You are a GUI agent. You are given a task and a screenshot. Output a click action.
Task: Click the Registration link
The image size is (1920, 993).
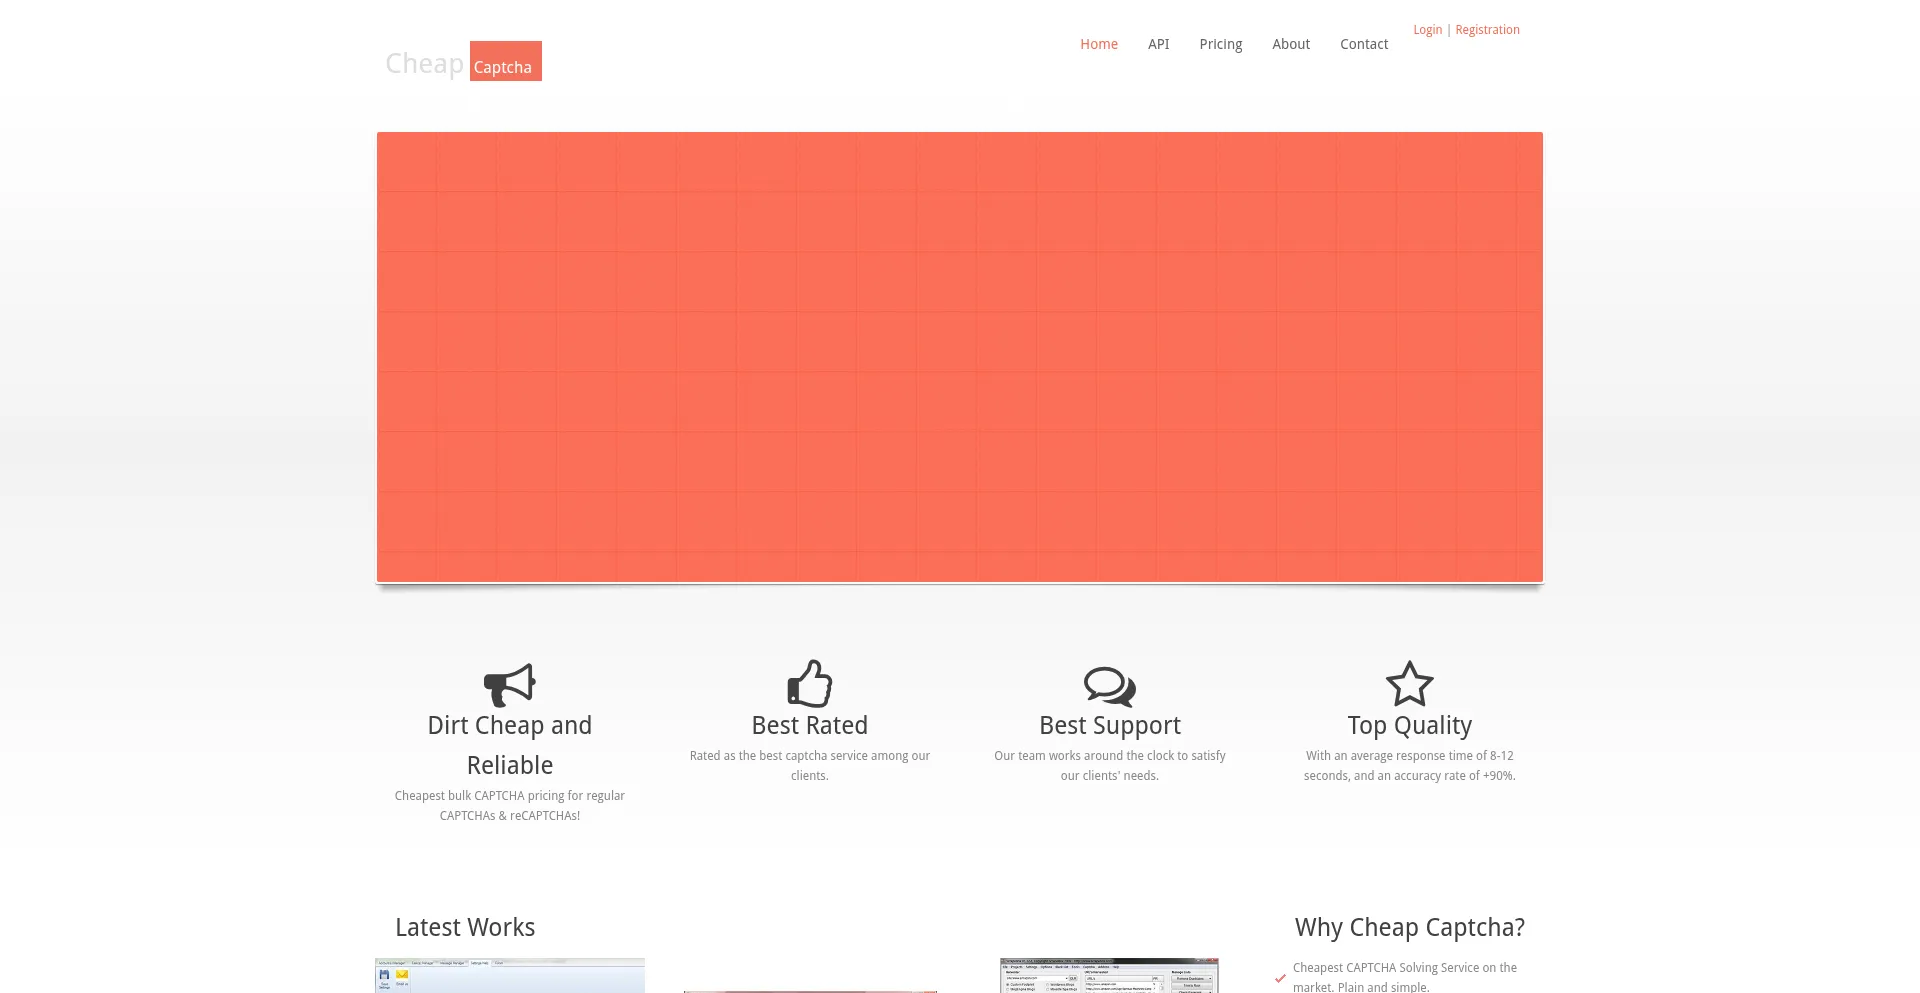[1487, 30]
